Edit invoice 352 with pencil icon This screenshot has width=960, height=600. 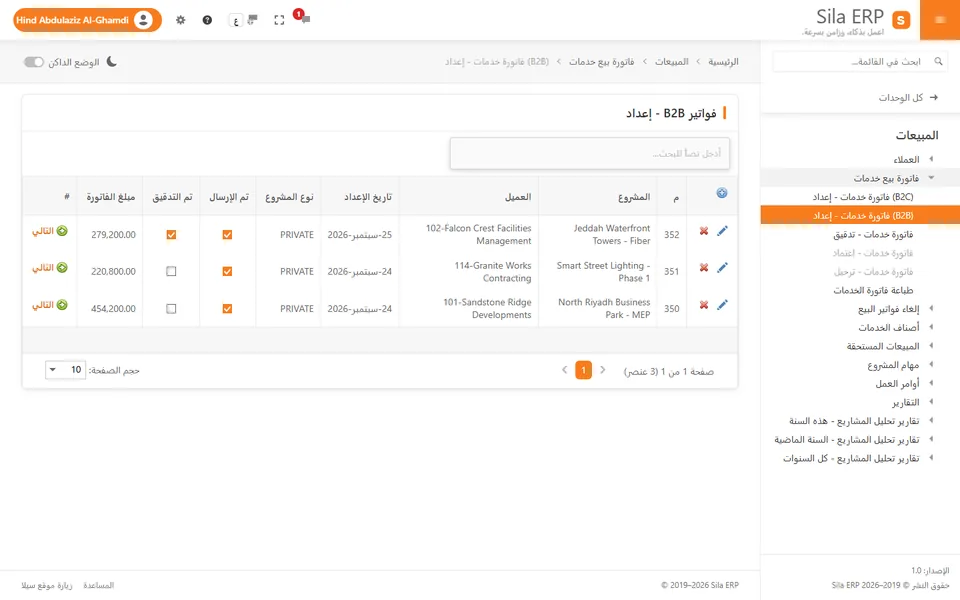point(722,231)
